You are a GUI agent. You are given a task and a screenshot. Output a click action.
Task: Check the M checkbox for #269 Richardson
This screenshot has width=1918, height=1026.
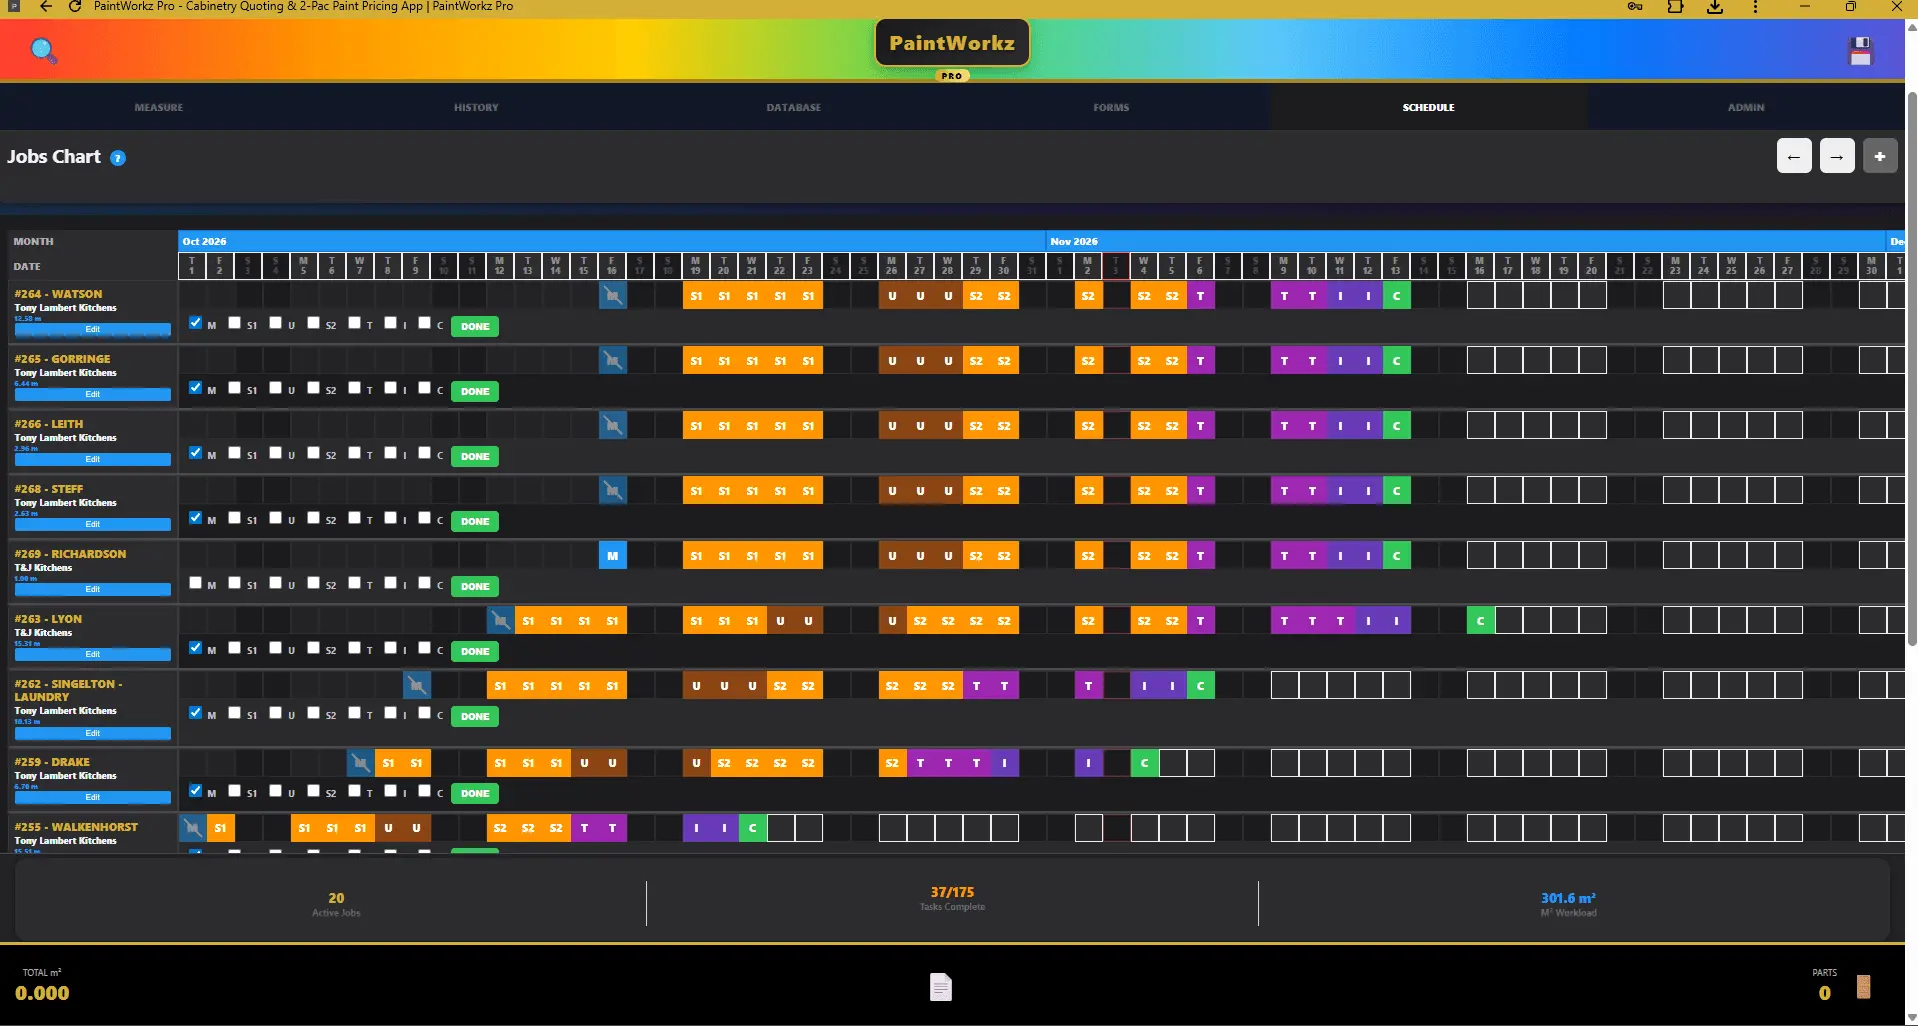195,583
